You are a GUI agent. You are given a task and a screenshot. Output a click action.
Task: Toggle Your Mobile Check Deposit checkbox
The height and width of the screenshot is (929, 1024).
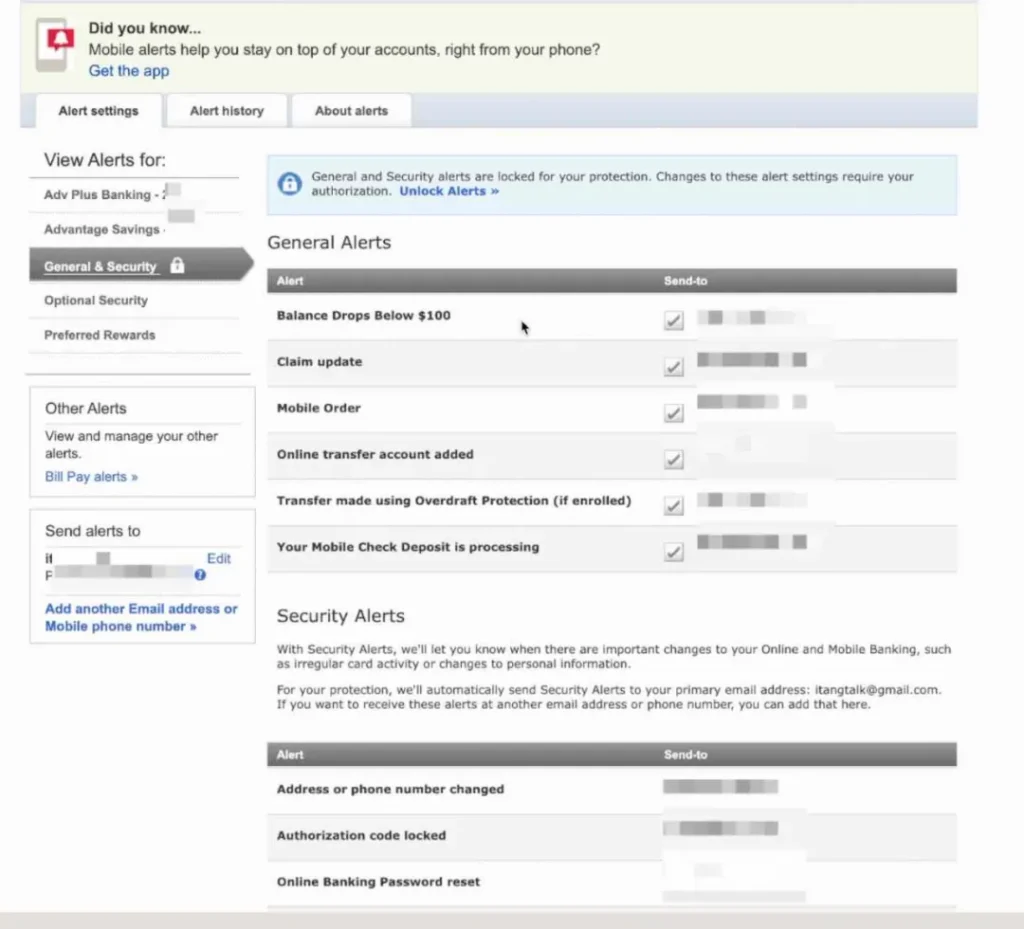(x=674, y=552)
